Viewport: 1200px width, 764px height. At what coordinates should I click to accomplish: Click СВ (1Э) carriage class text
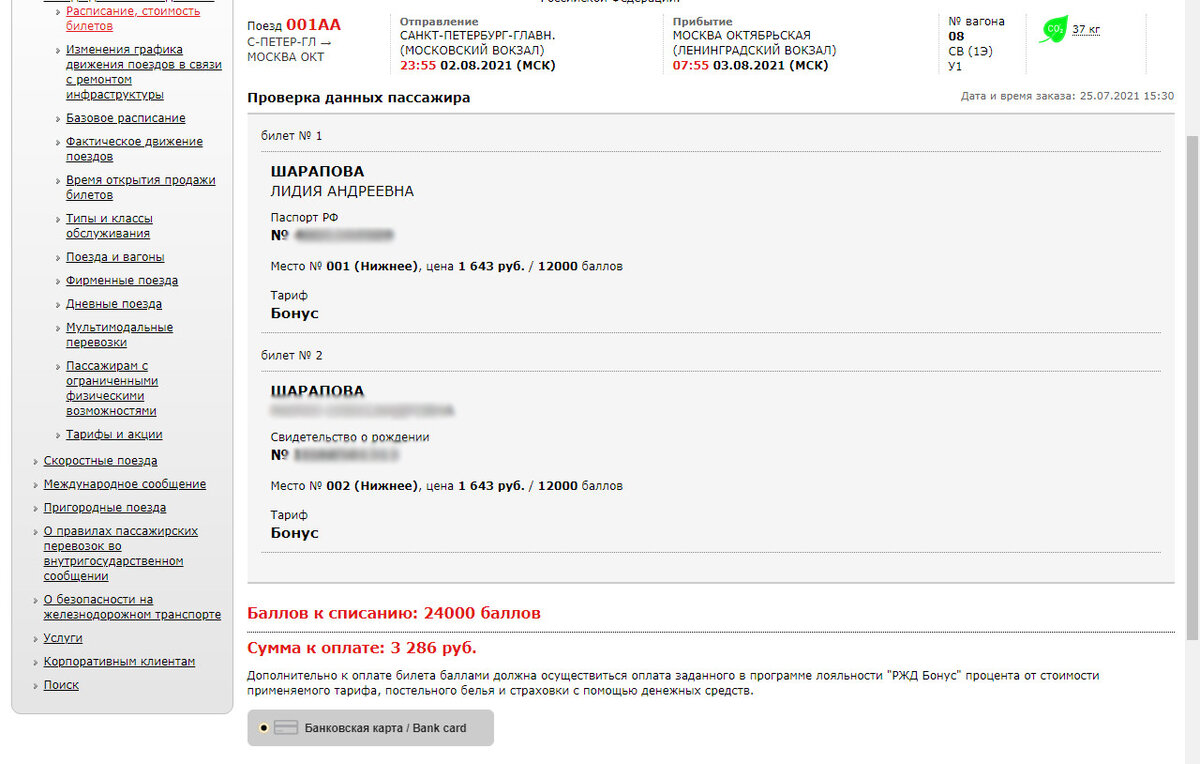971,51
